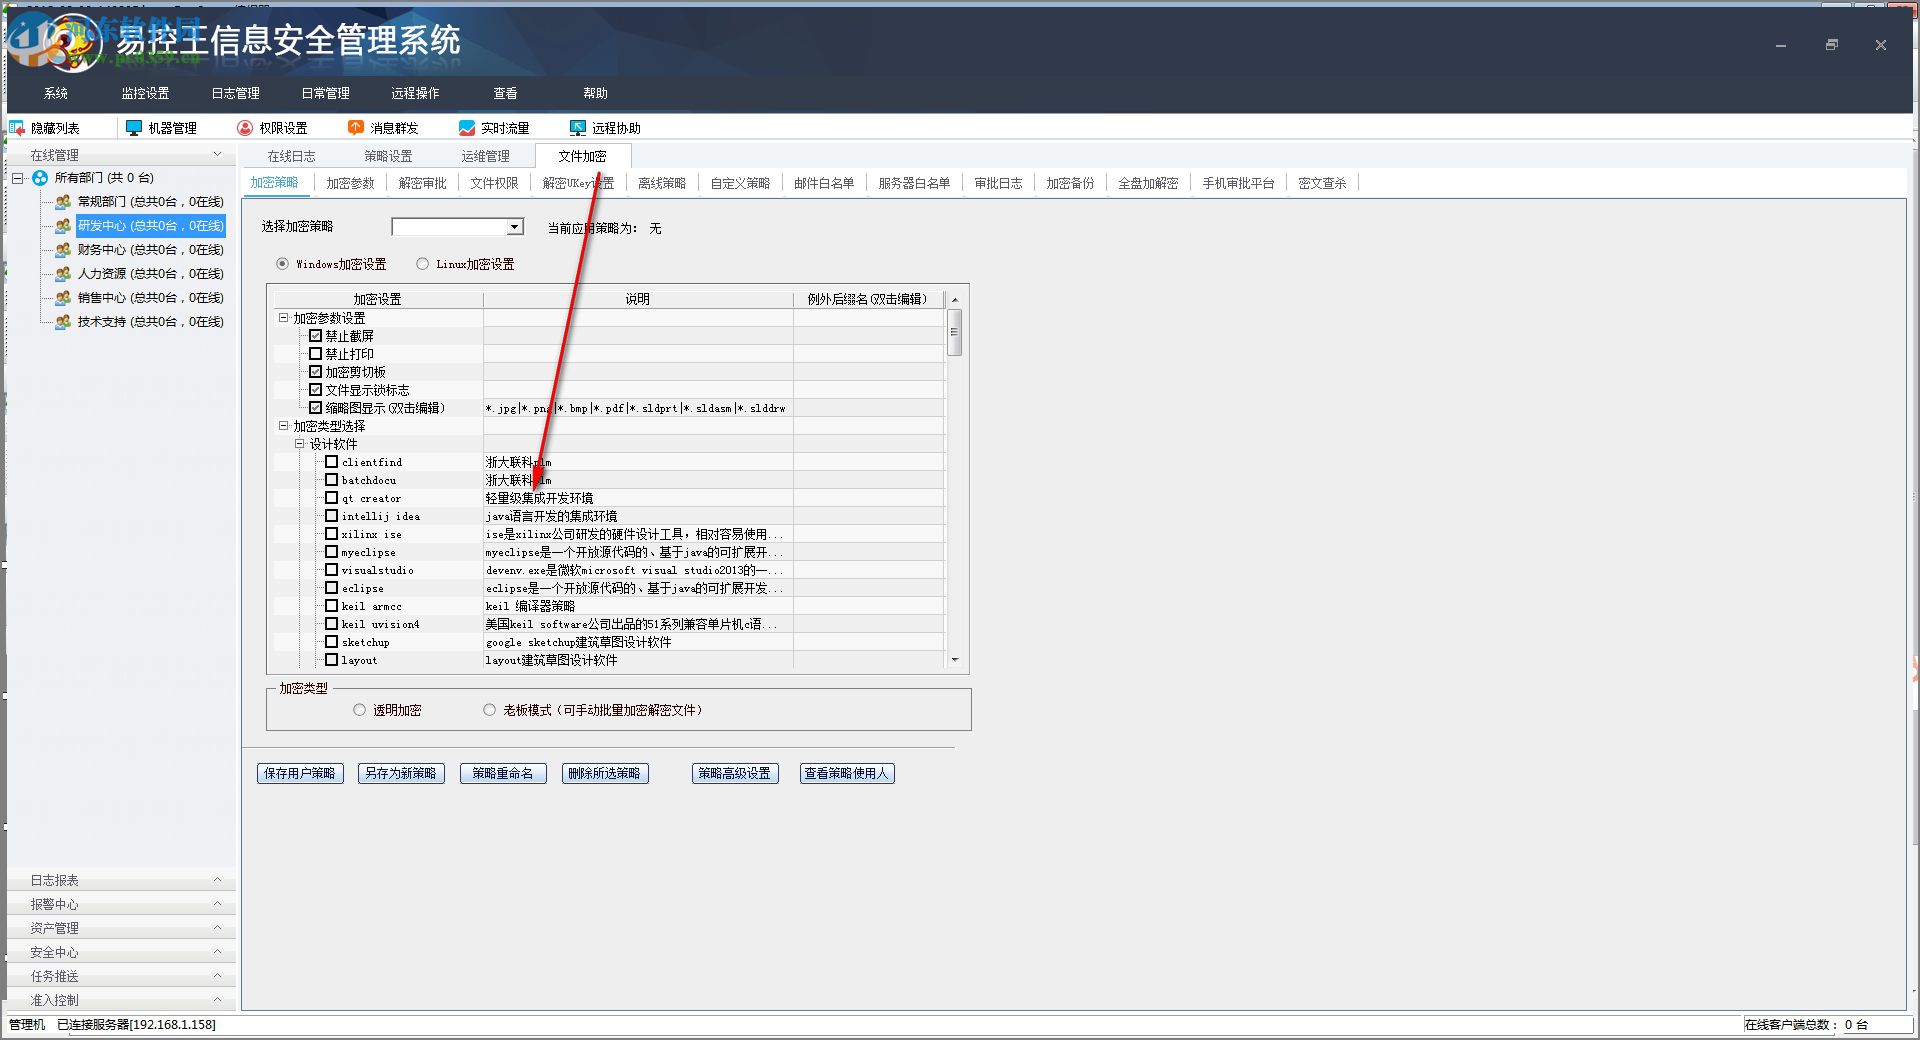Image resolution: width=1920 pixels, height=1040 pixels.
Task: Click the 另存为新策略 button
Action: pos(401,773)
